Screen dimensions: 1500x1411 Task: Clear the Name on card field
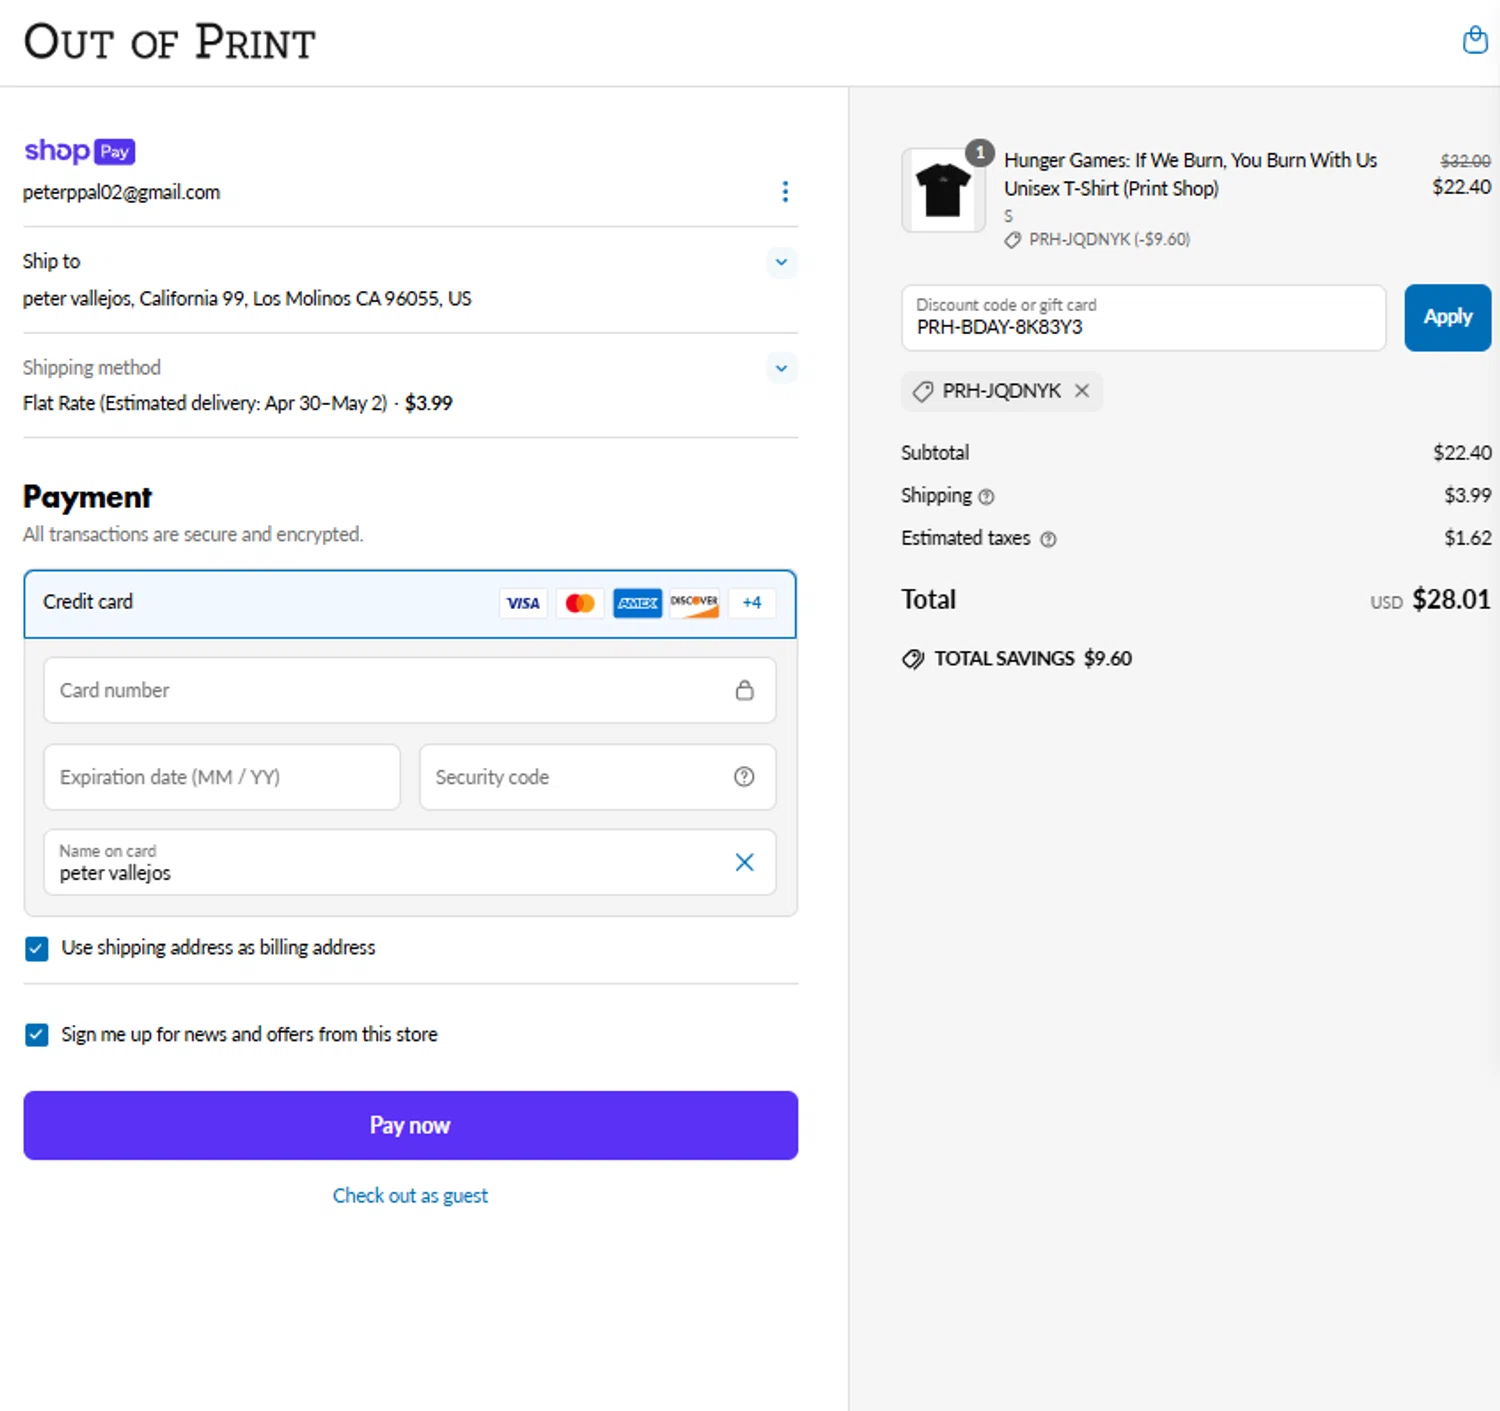745,862
